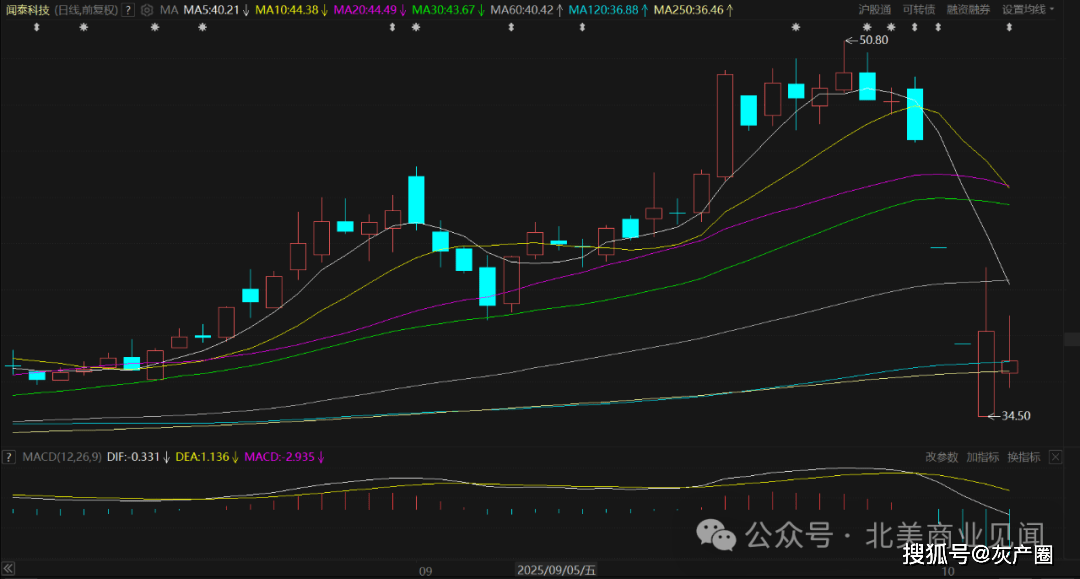
Task: Switch to the 沪股通 tab
Action: 875,10
